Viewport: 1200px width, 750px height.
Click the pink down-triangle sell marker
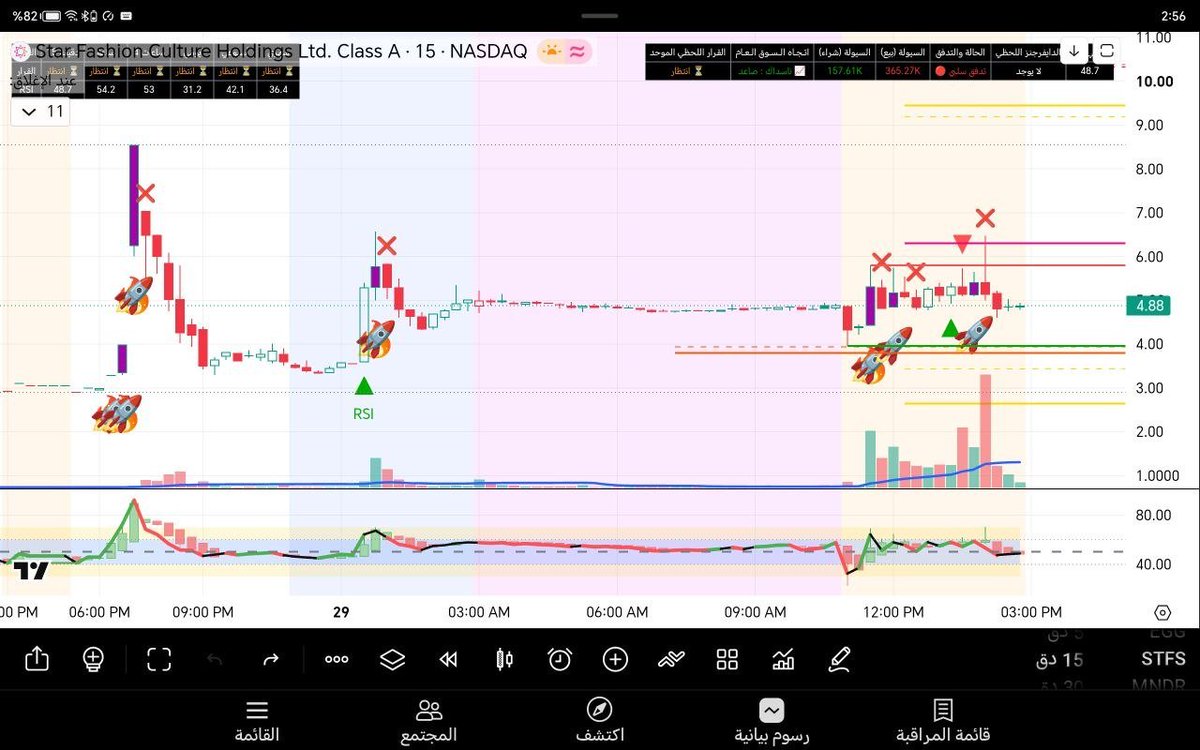961,243
